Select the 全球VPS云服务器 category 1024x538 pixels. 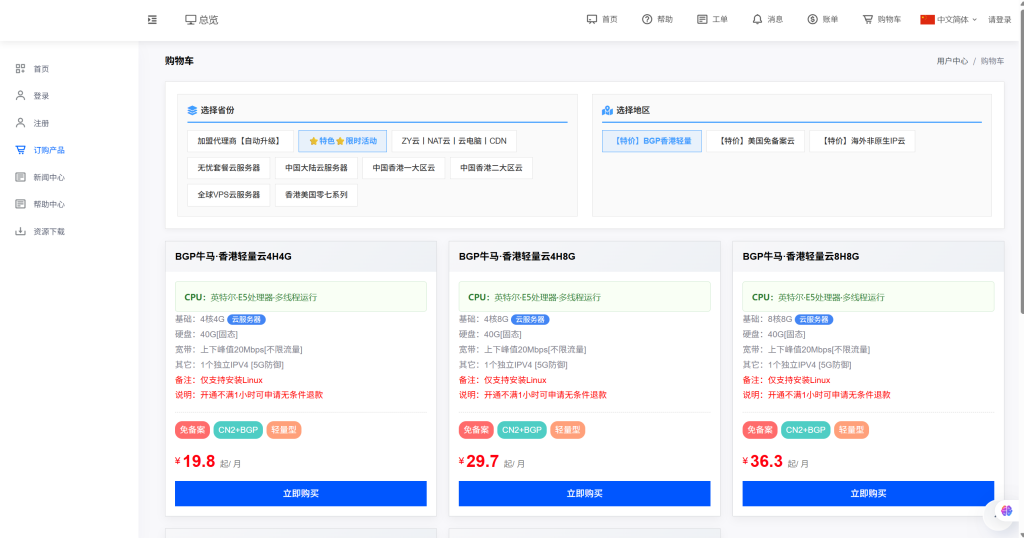coord(229,195)
